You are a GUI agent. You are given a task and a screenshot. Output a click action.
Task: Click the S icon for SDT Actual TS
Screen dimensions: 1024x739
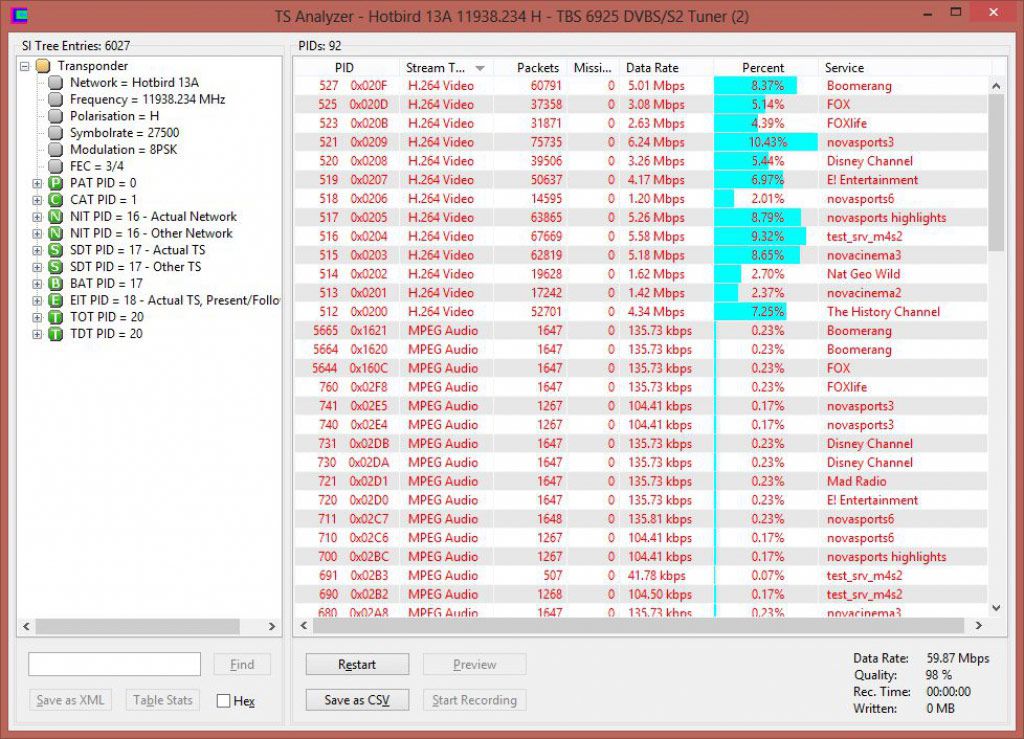click(55, 250)
